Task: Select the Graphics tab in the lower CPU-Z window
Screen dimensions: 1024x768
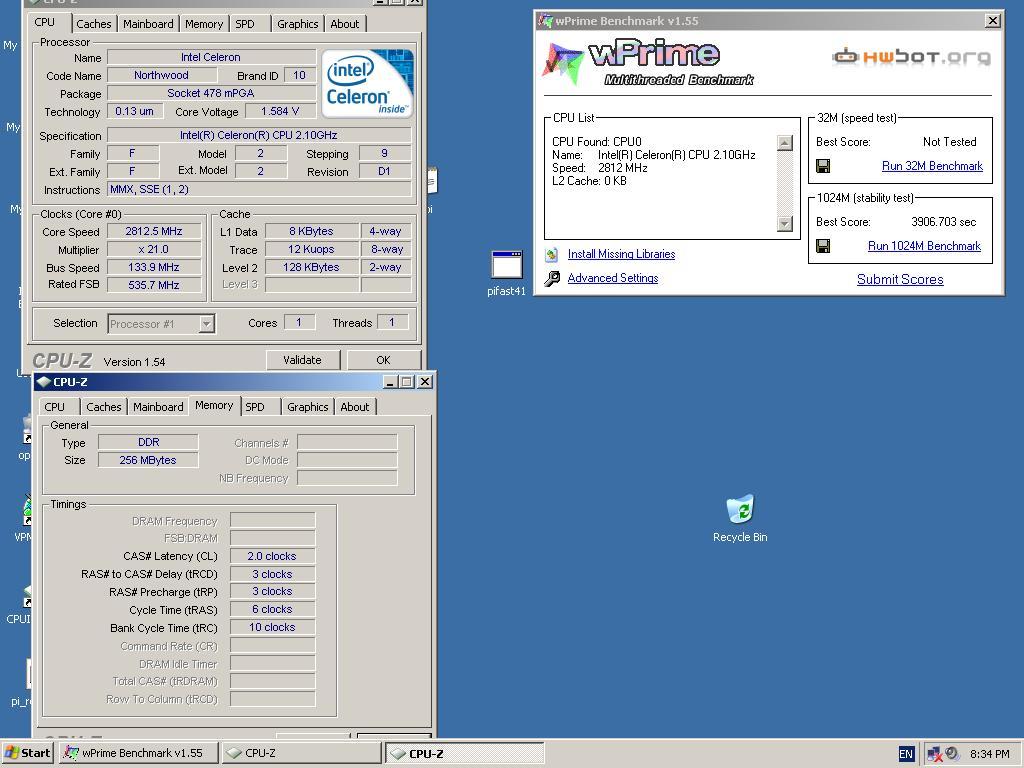Action: coord(308,407)
